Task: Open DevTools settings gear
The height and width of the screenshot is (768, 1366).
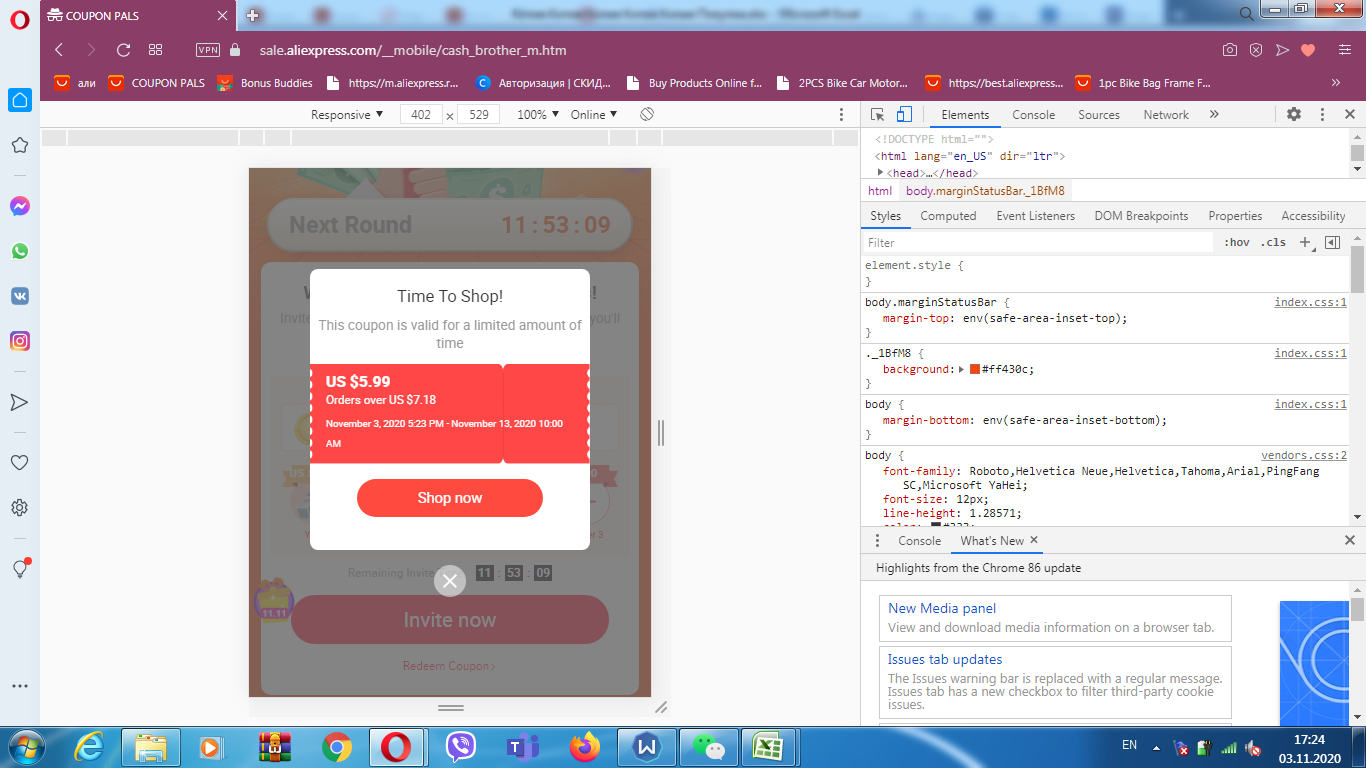Action: point(1294,115)
